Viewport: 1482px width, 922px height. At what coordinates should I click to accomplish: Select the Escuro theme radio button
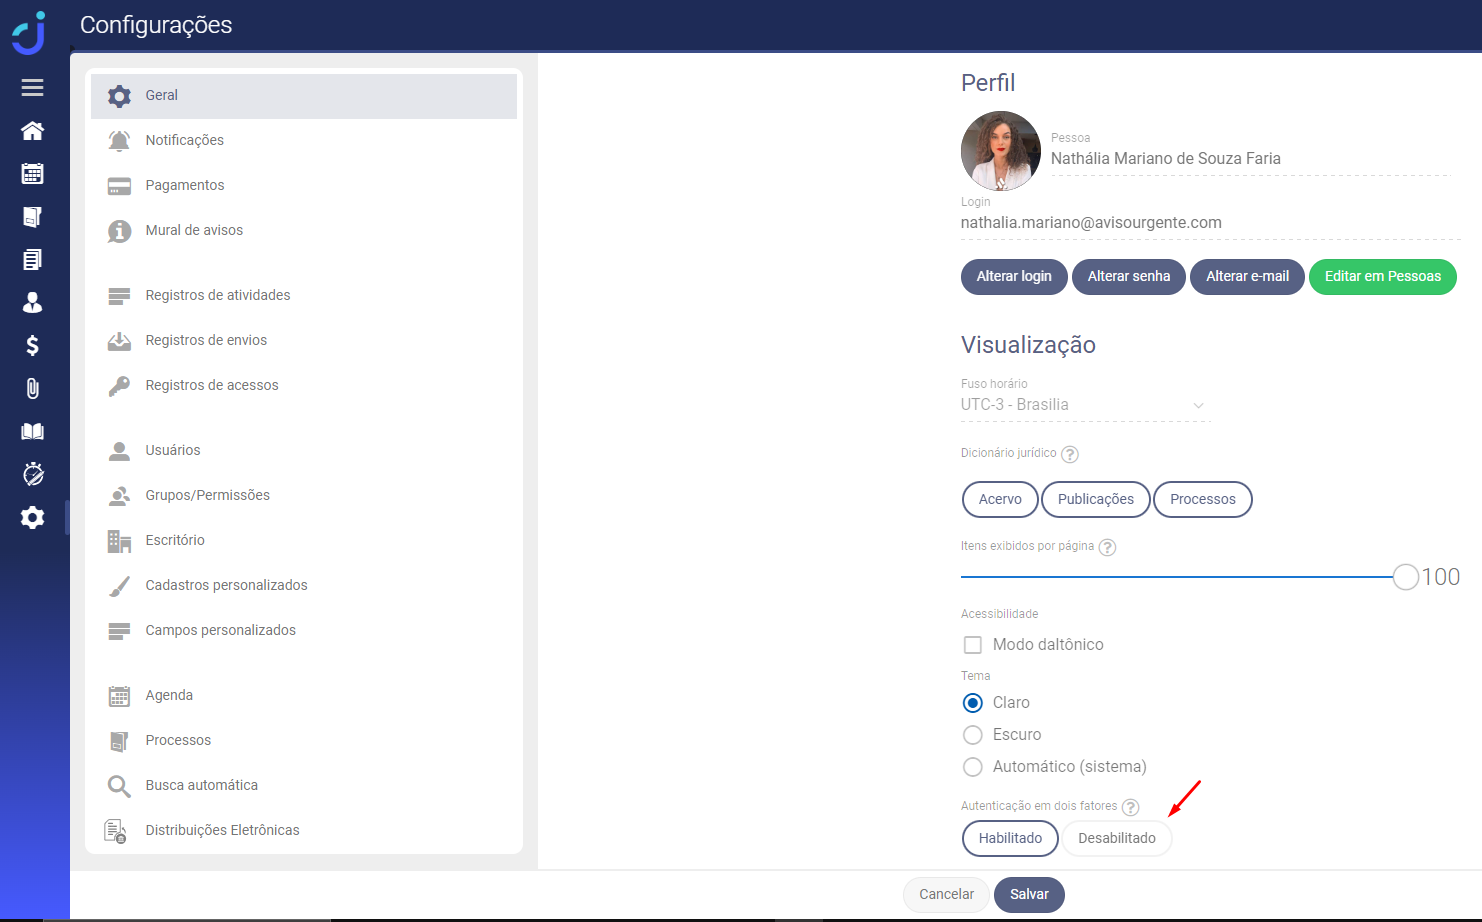pos(972,735)
